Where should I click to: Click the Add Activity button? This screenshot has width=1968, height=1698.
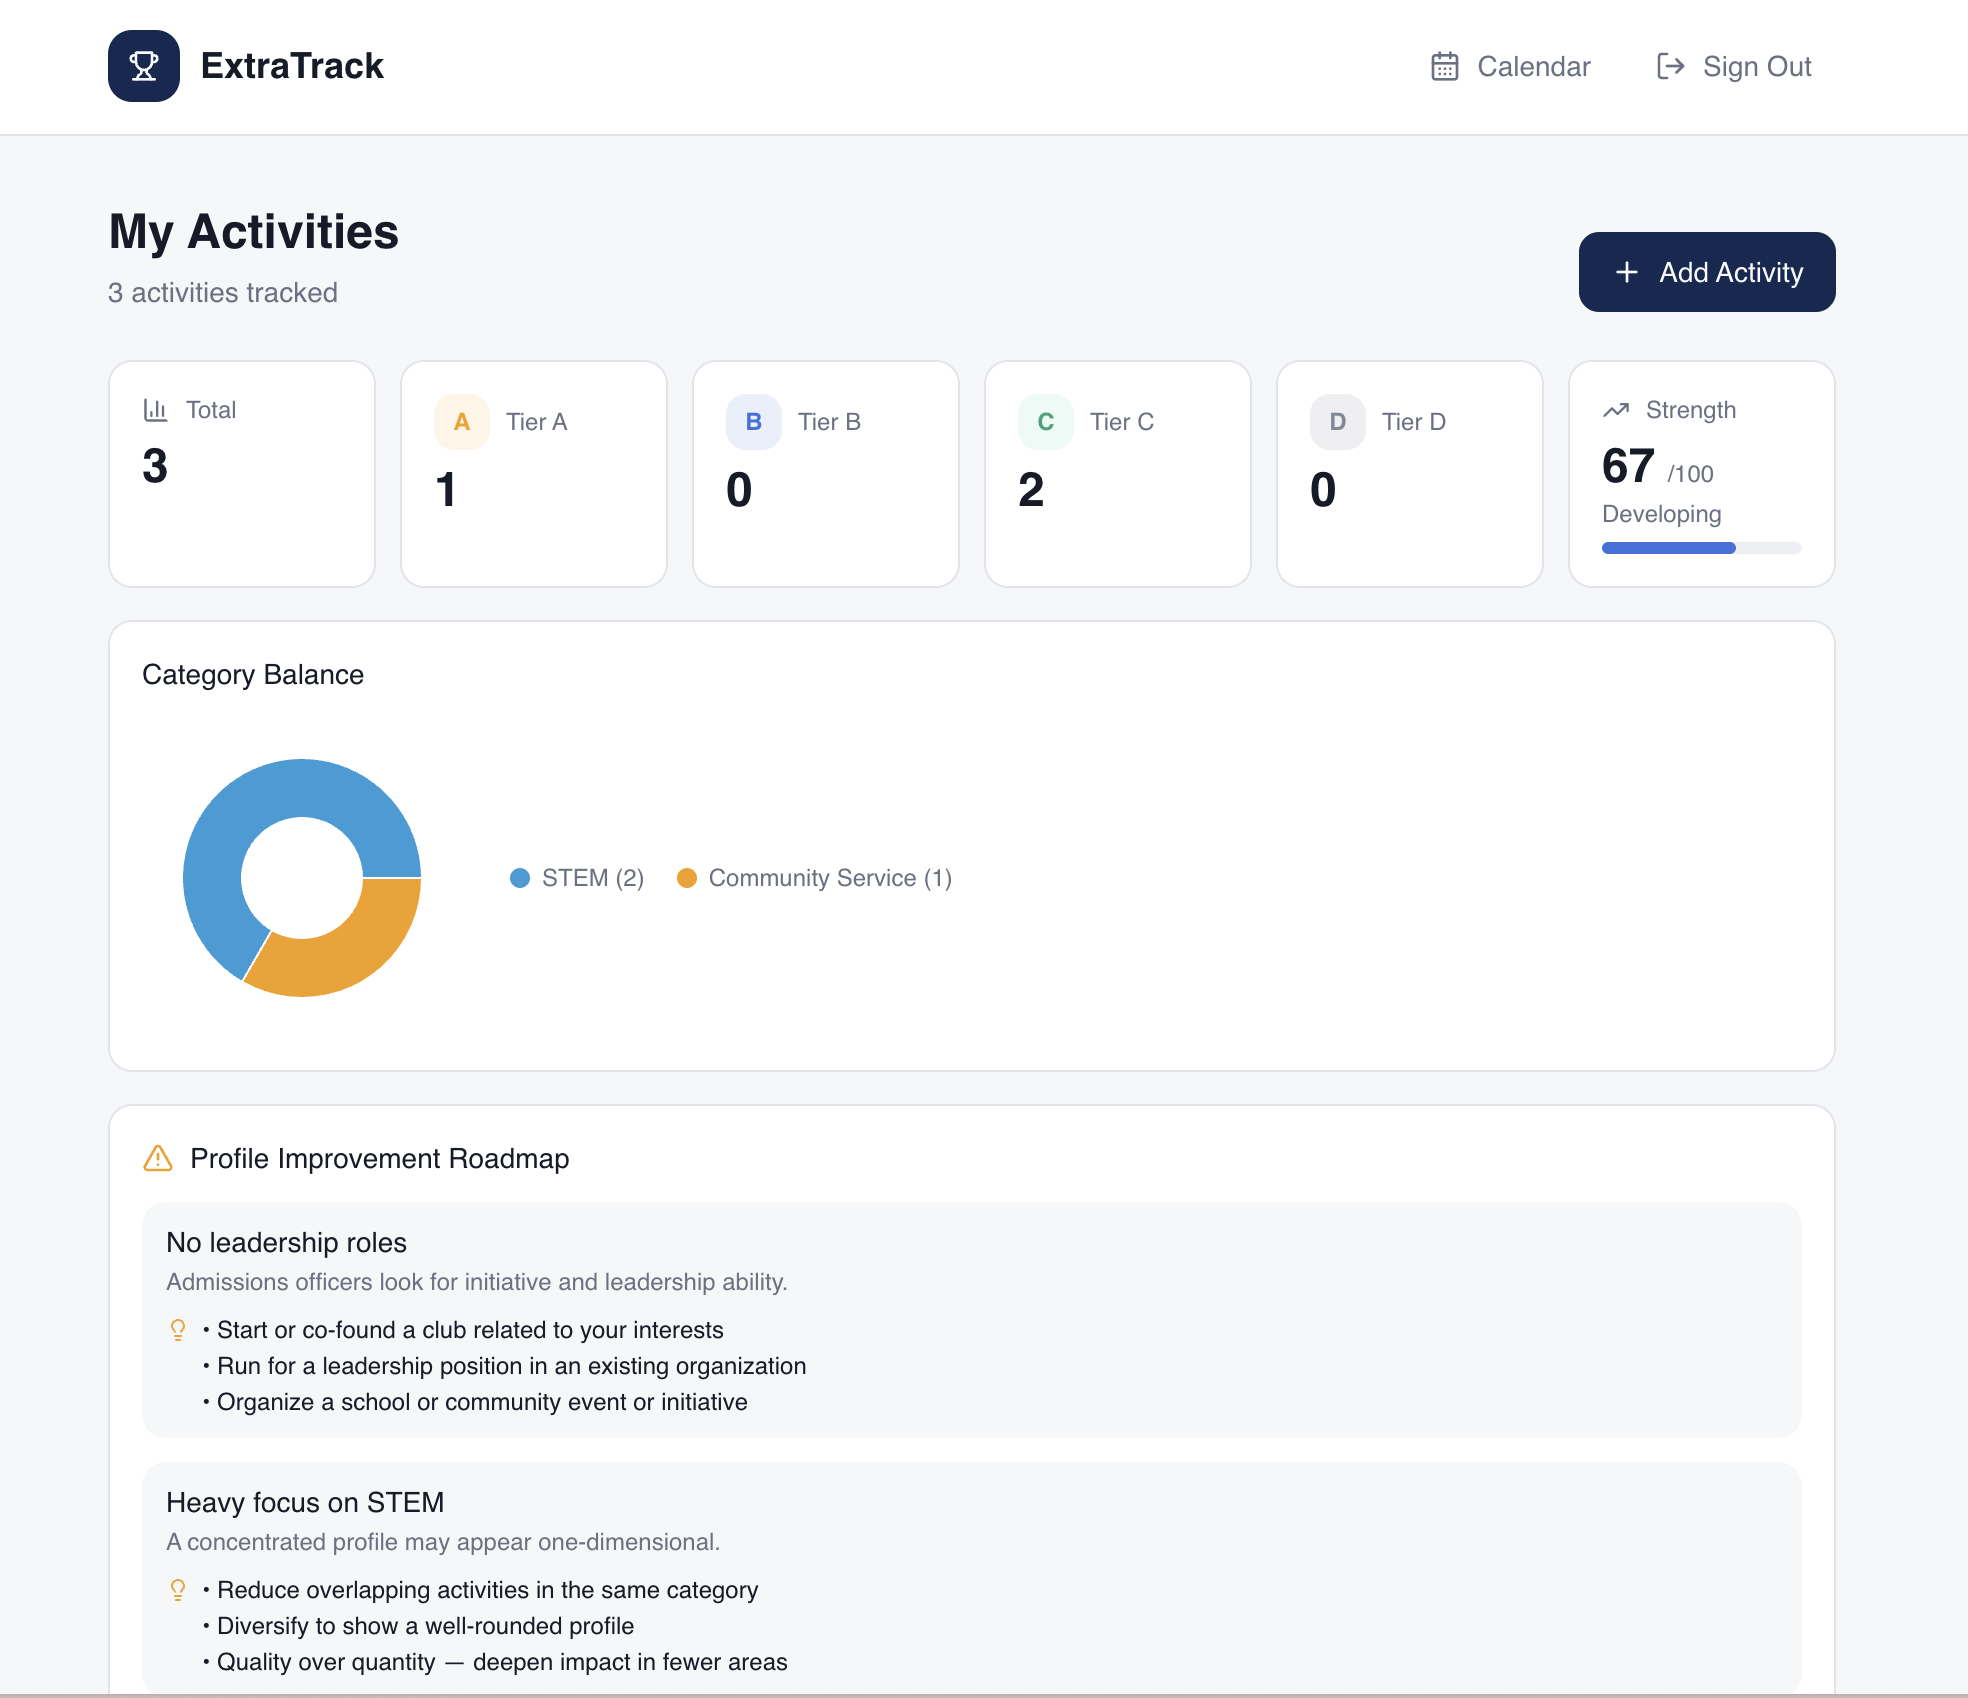point(1707,272)
